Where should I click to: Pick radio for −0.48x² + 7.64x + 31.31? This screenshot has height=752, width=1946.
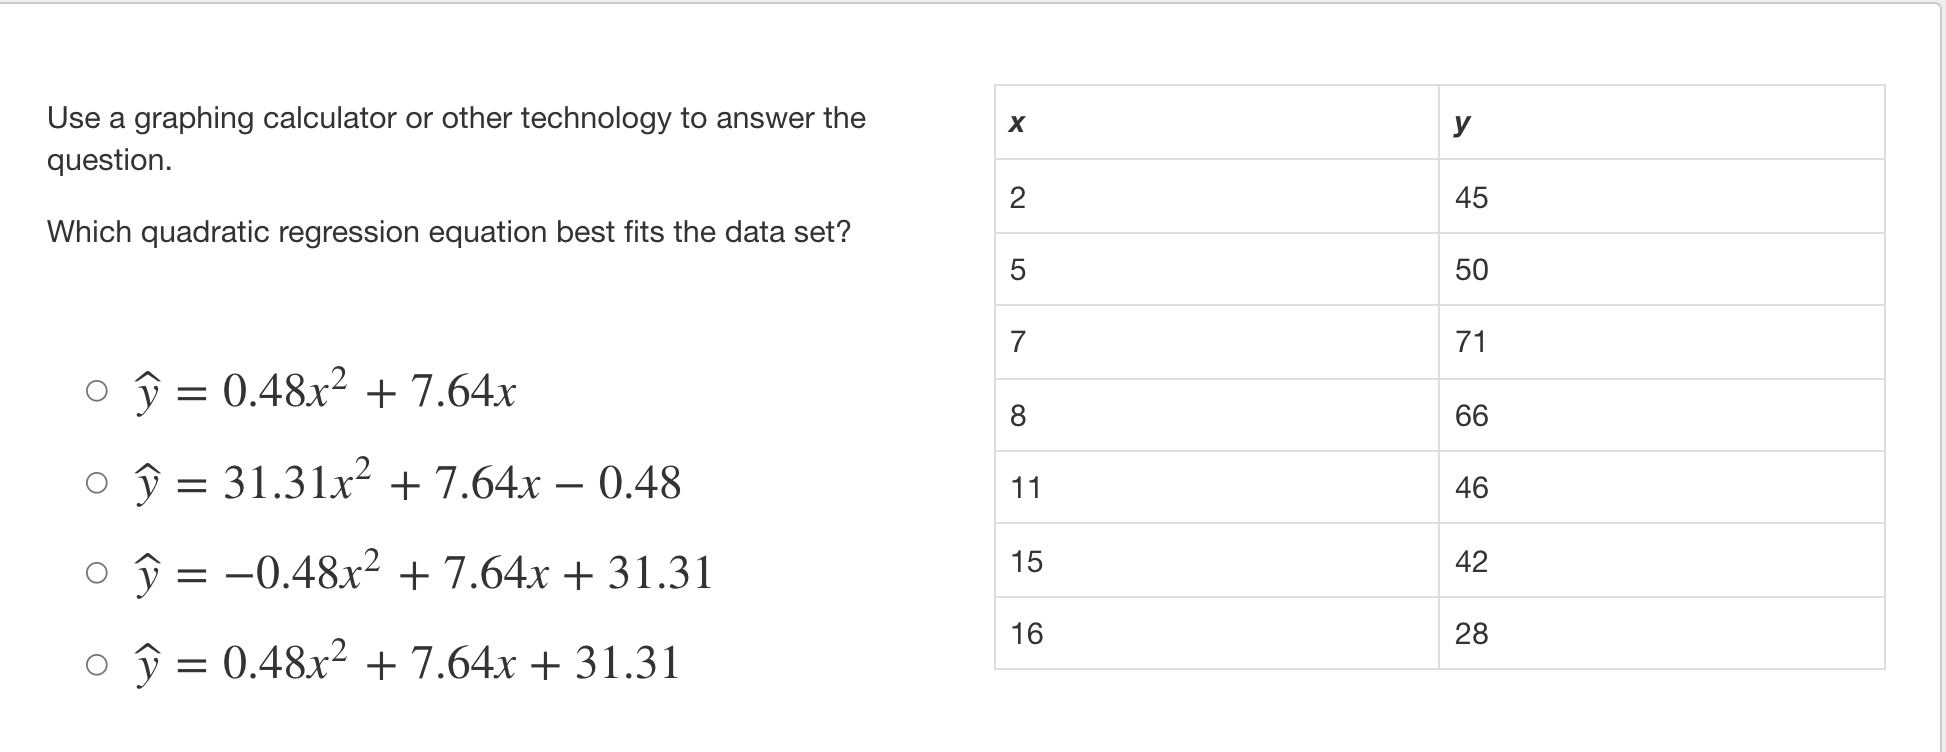tap(96, 574)
